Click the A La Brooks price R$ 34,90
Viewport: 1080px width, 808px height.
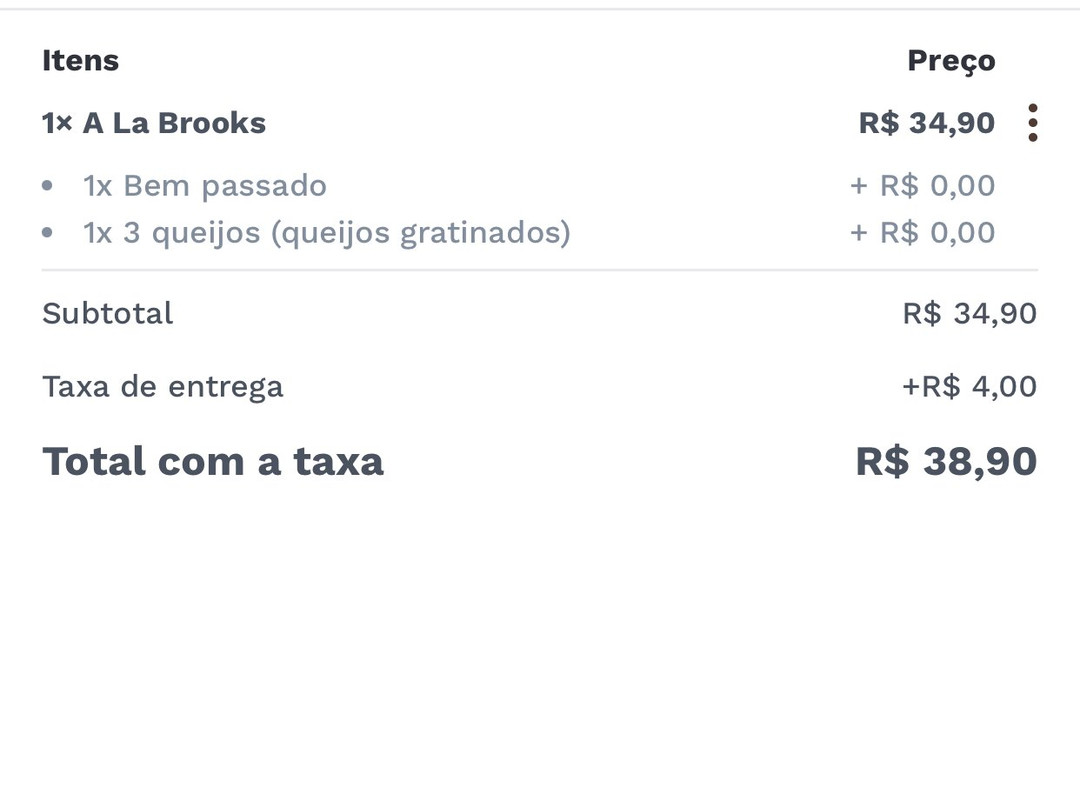tap(926, 123)
